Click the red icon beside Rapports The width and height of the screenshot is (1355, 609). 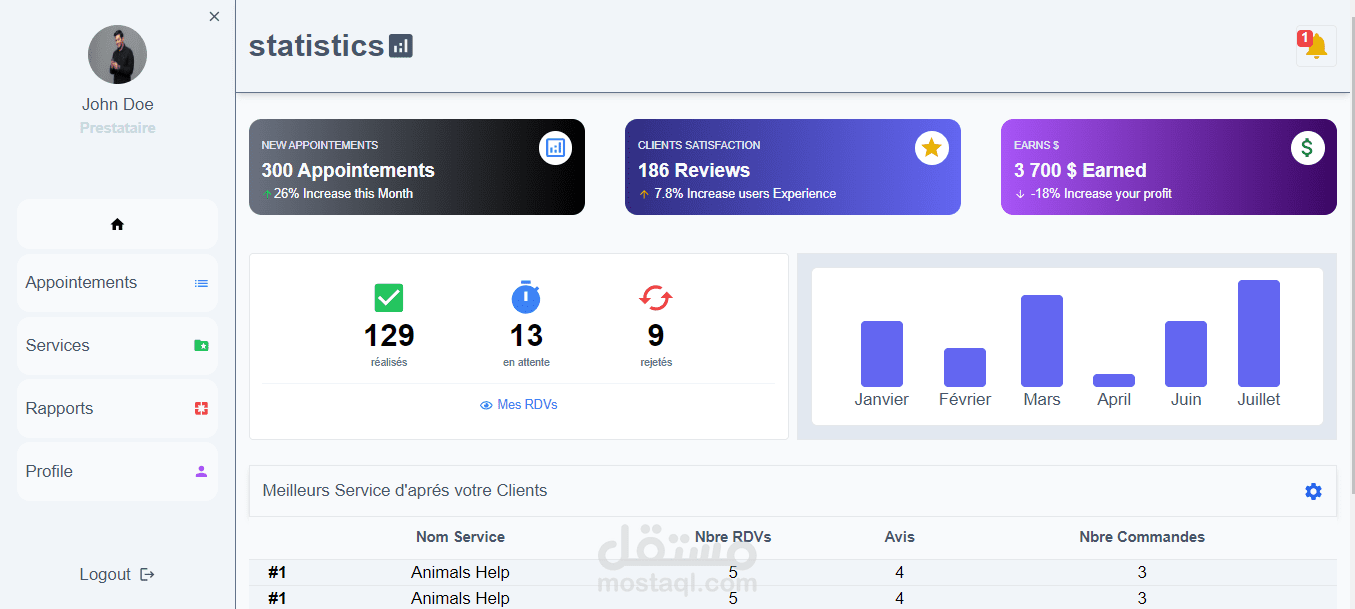pyautogui.click(x=201, y=409)
